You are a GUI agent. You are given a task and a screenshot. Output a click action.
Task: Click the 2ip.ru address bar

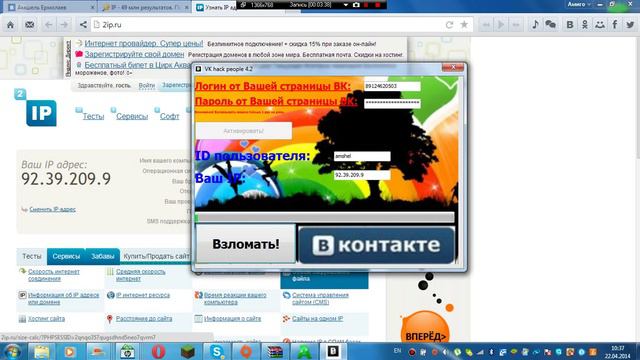269,25
